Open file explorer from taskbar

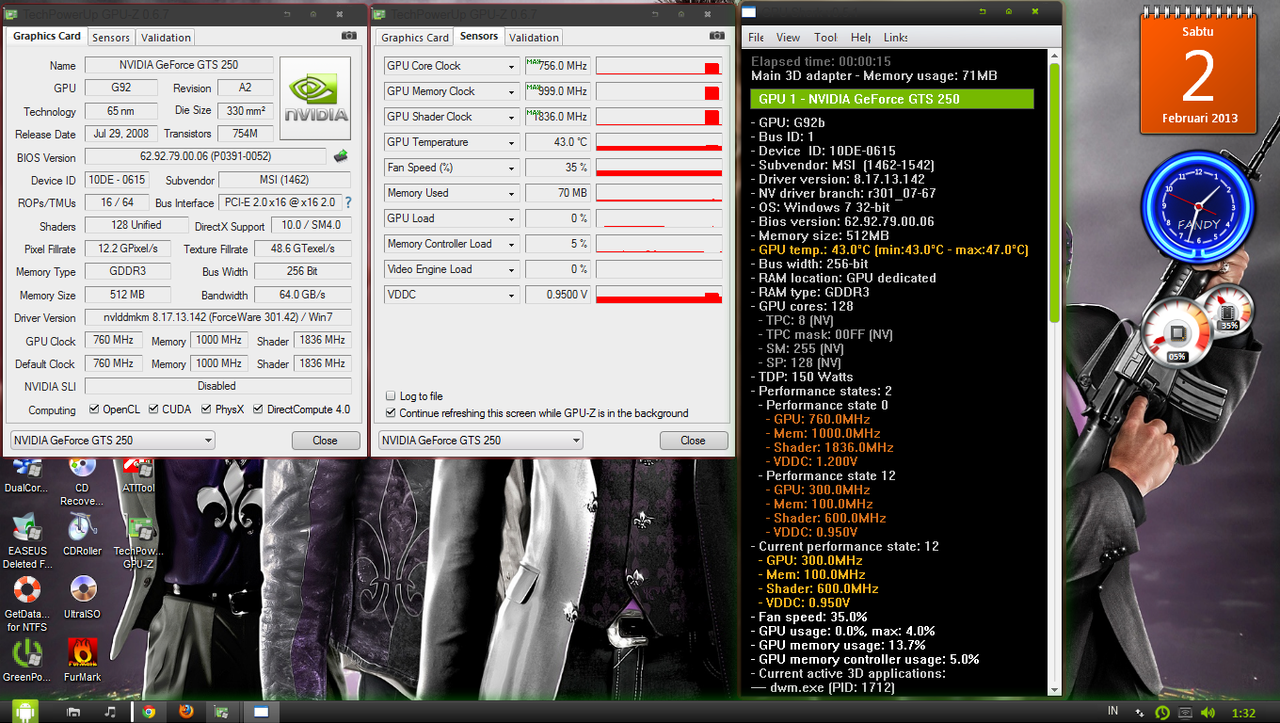tap(73, 712)
